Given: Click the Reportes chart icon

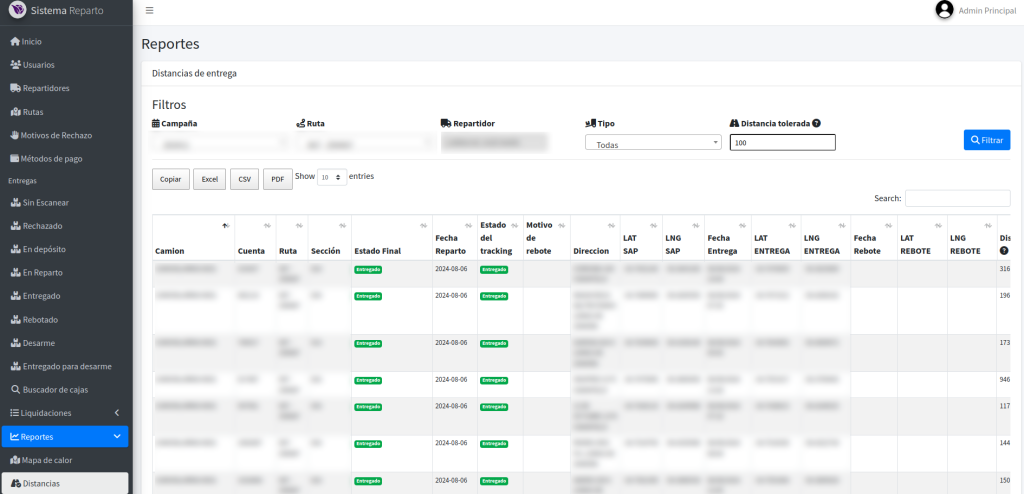Looking at the screenshot, I should (14, 436).
